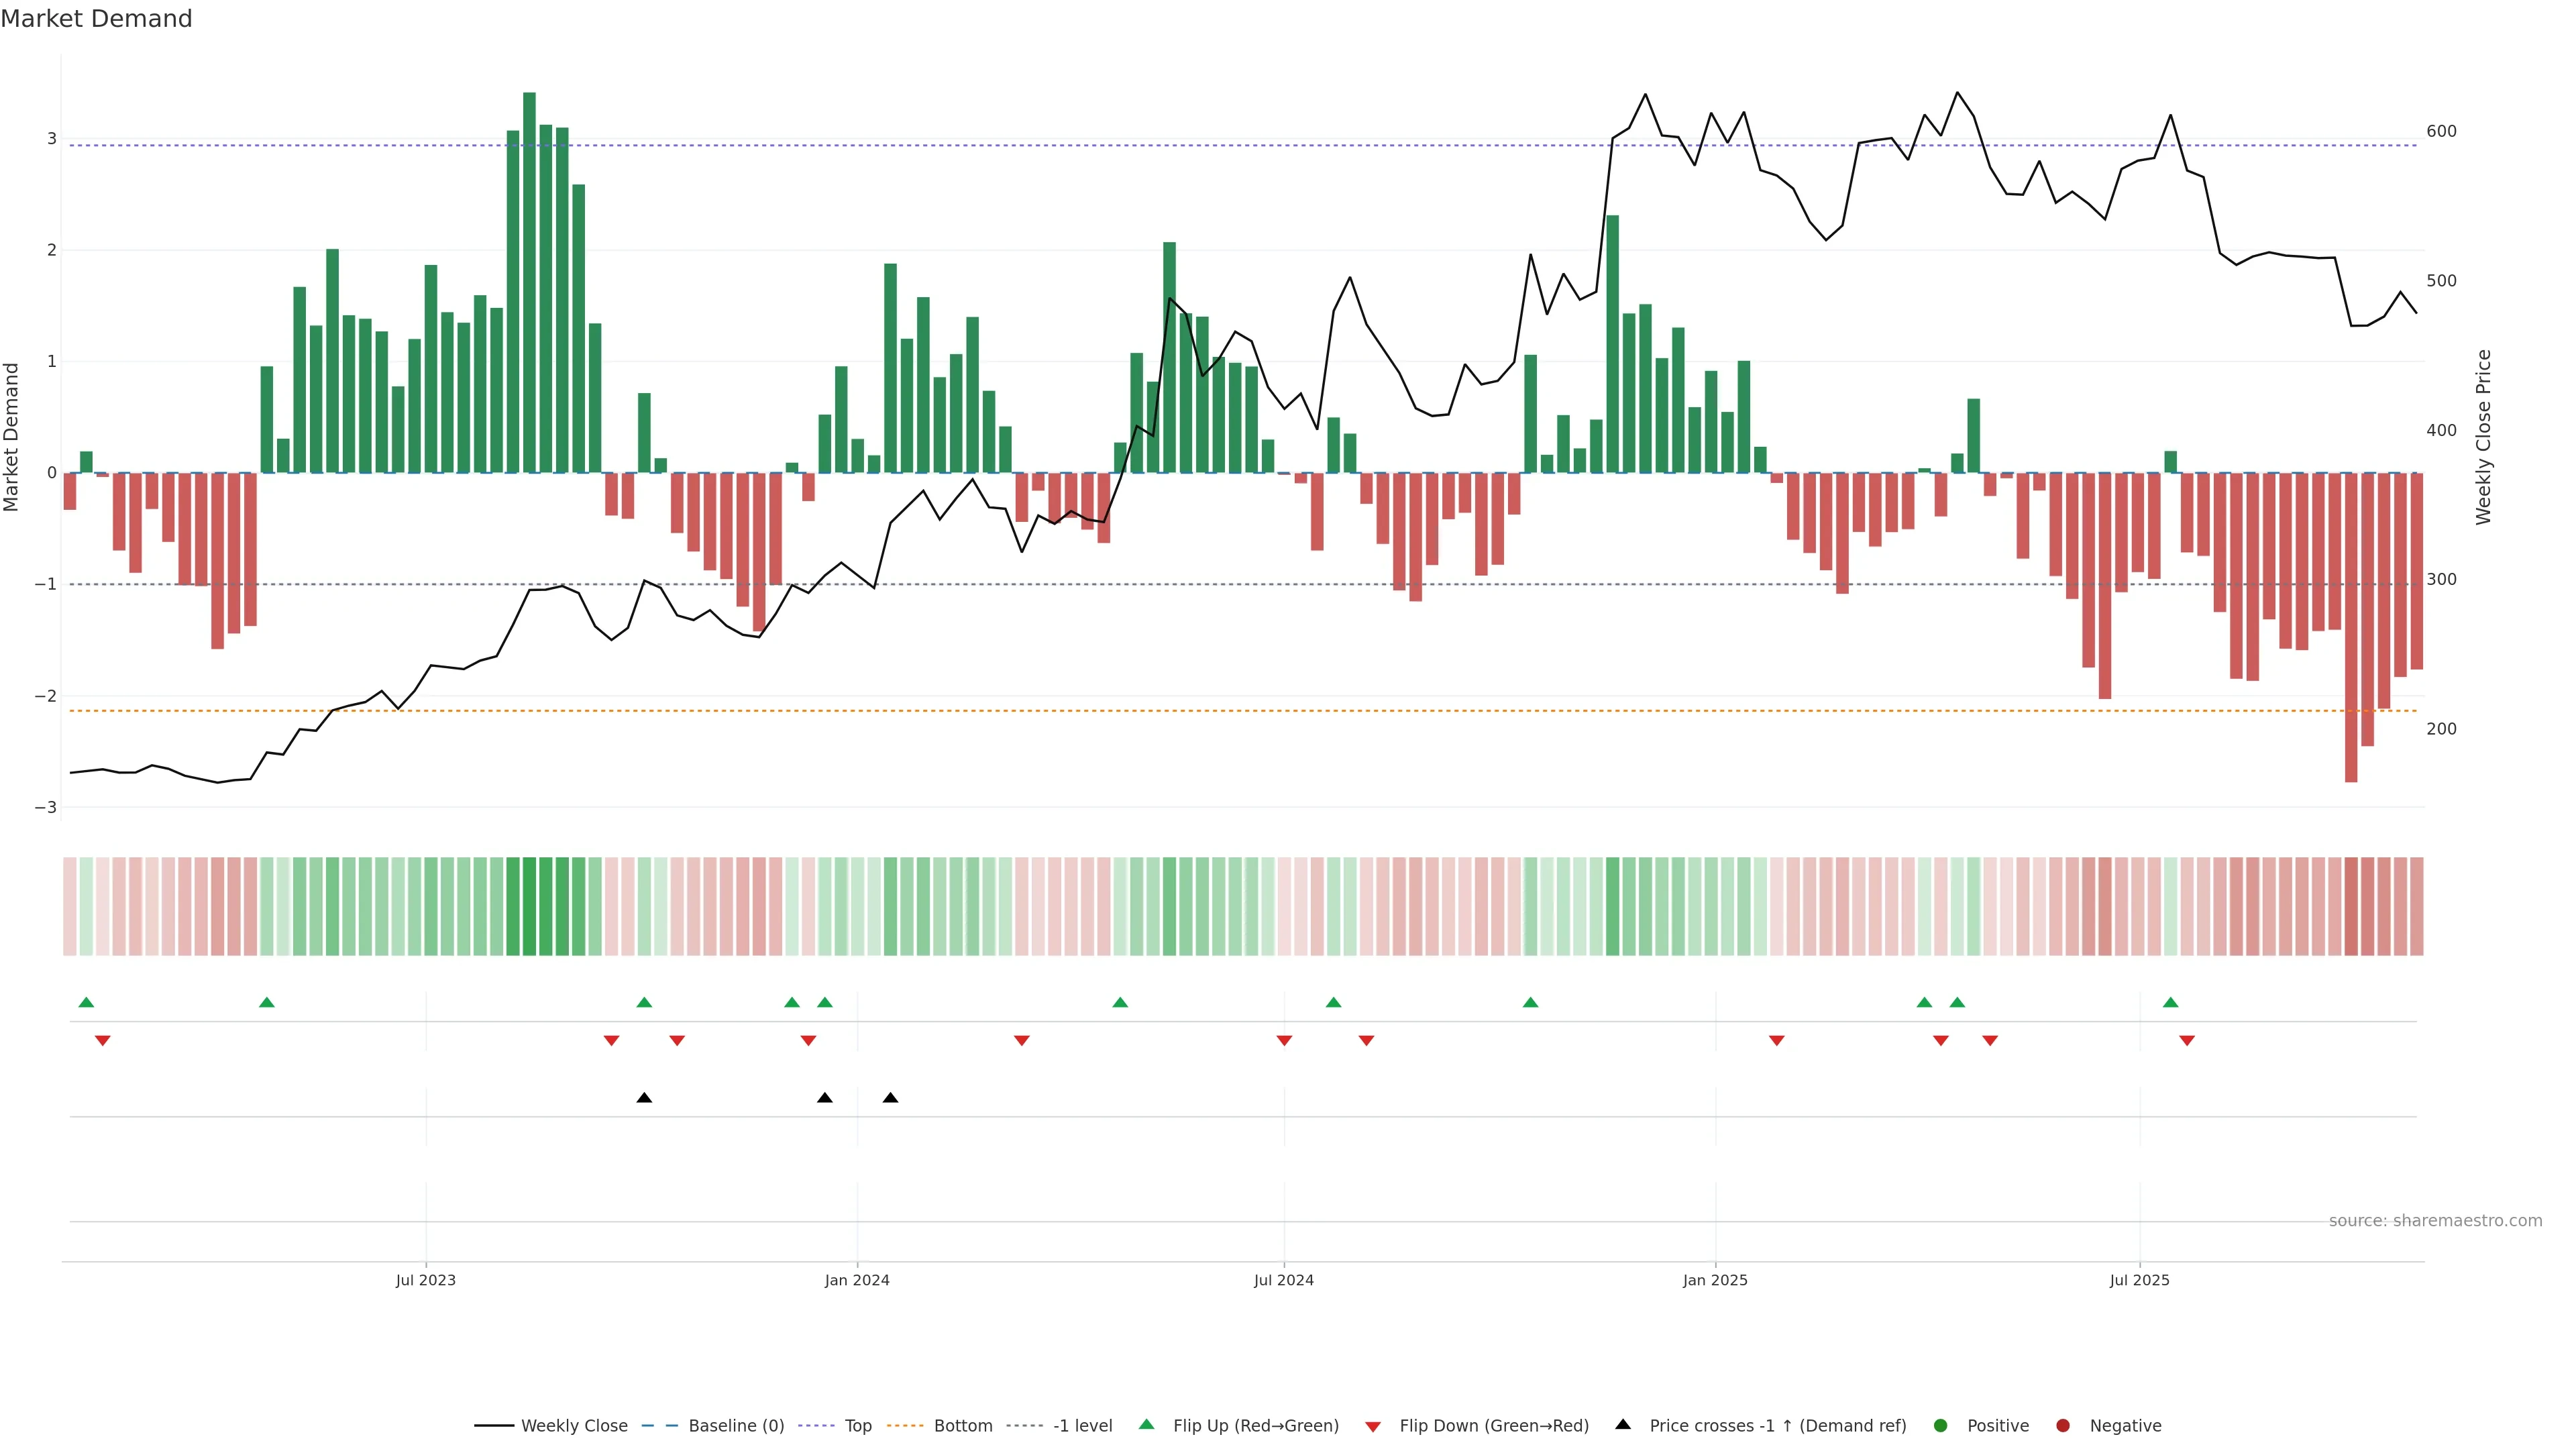Image resolution: width=2576 pixels, height=1449 pixels.
Task: Click the Jan 2024 x-axis label
Action: 857,1280
